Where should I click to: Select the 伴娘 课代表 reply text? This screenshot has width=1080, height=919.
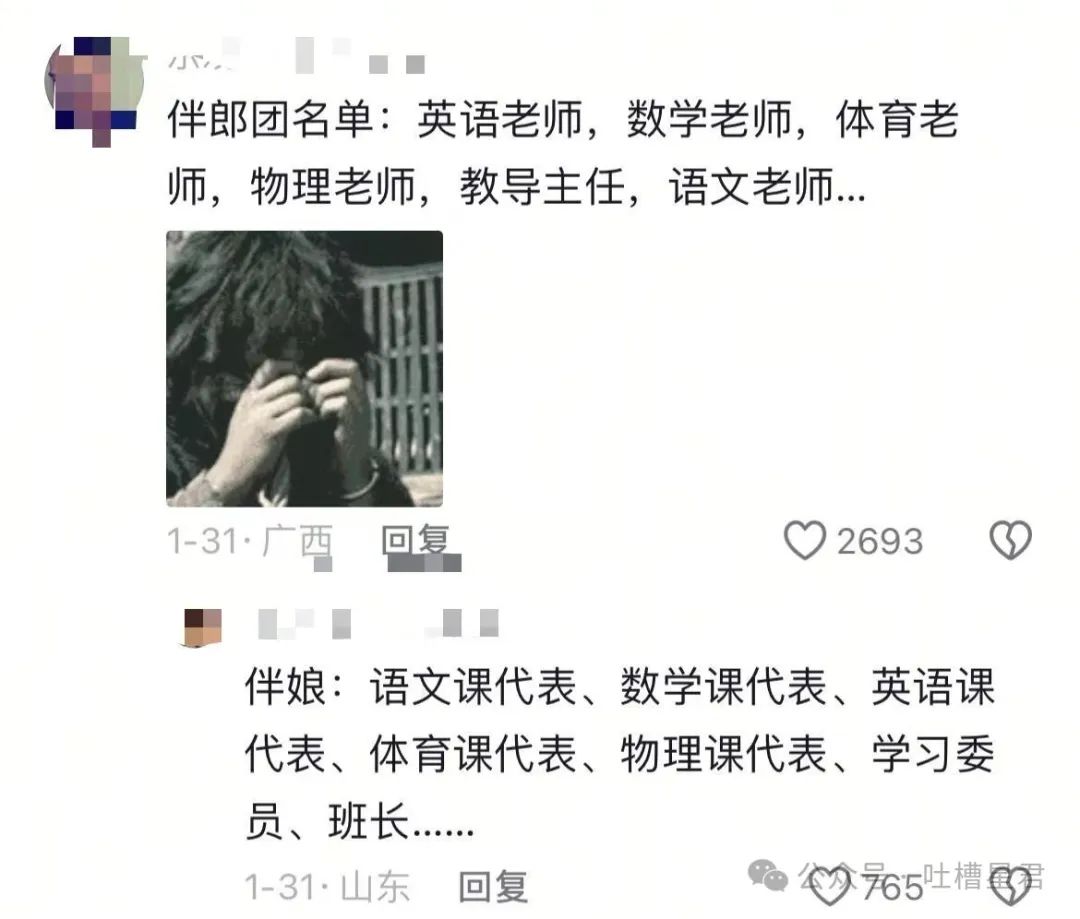(x=620, y=754)
